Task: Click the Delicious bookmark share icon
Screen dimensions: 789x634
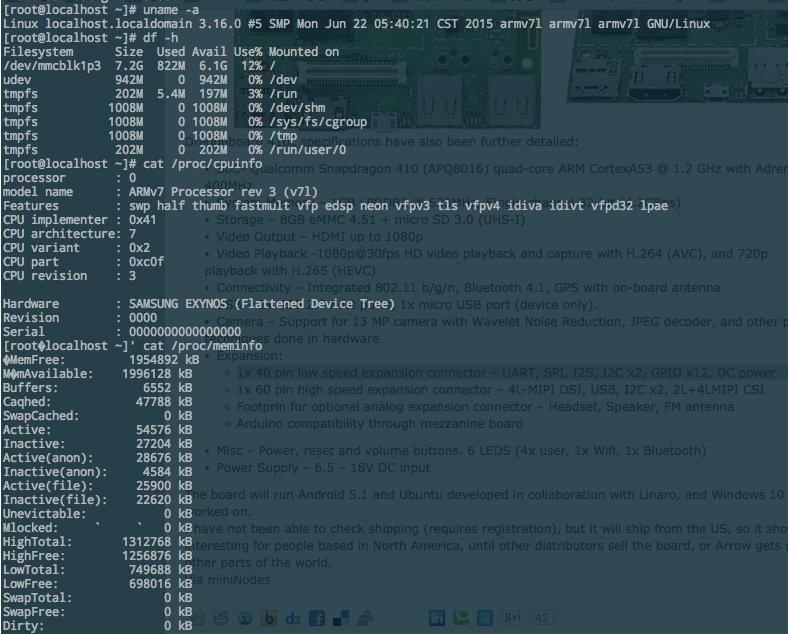Action: click(x=341, y=618)
